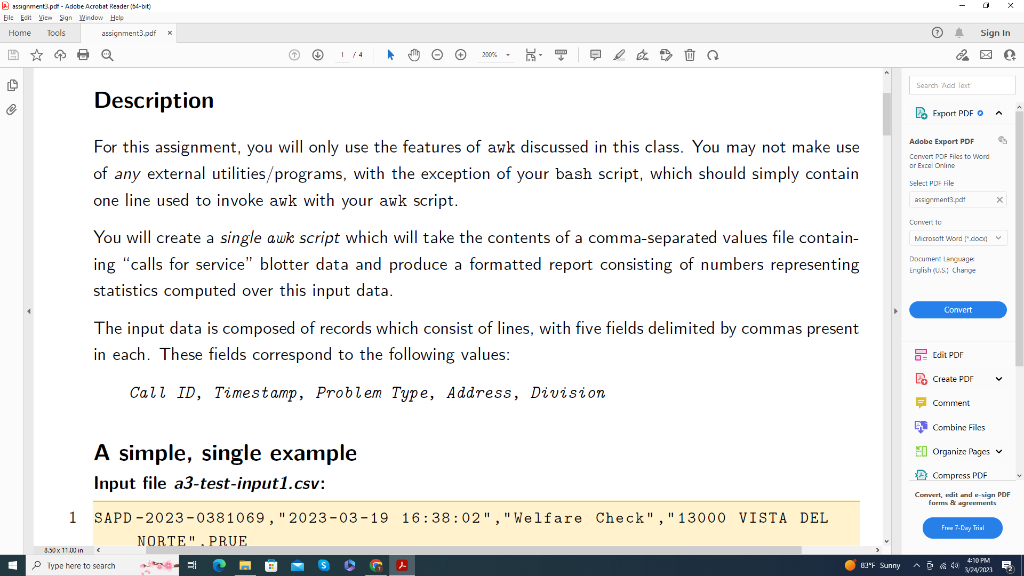Open the attachments paperclip panel
The width and height of the screenshot is (1024, 576).
click(x=12, y=110)
